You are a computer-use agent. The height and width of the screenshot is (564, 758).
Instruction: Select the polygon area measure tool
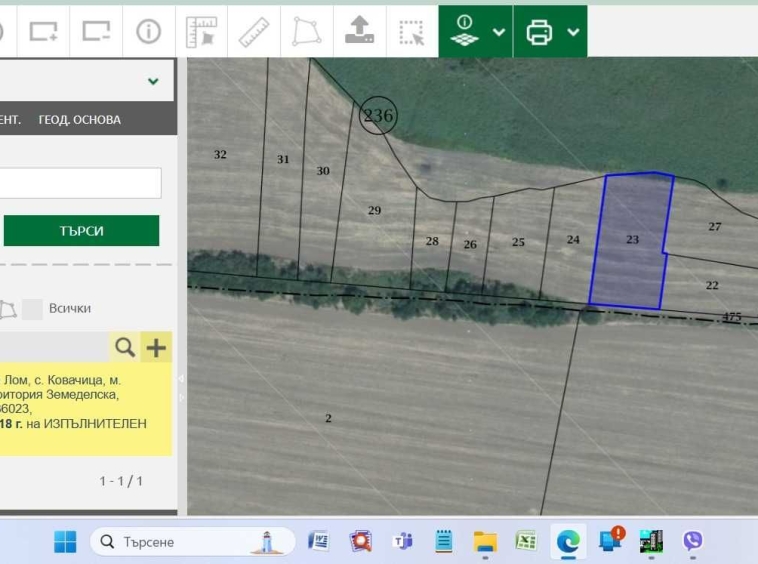click(x=307, y=32)
